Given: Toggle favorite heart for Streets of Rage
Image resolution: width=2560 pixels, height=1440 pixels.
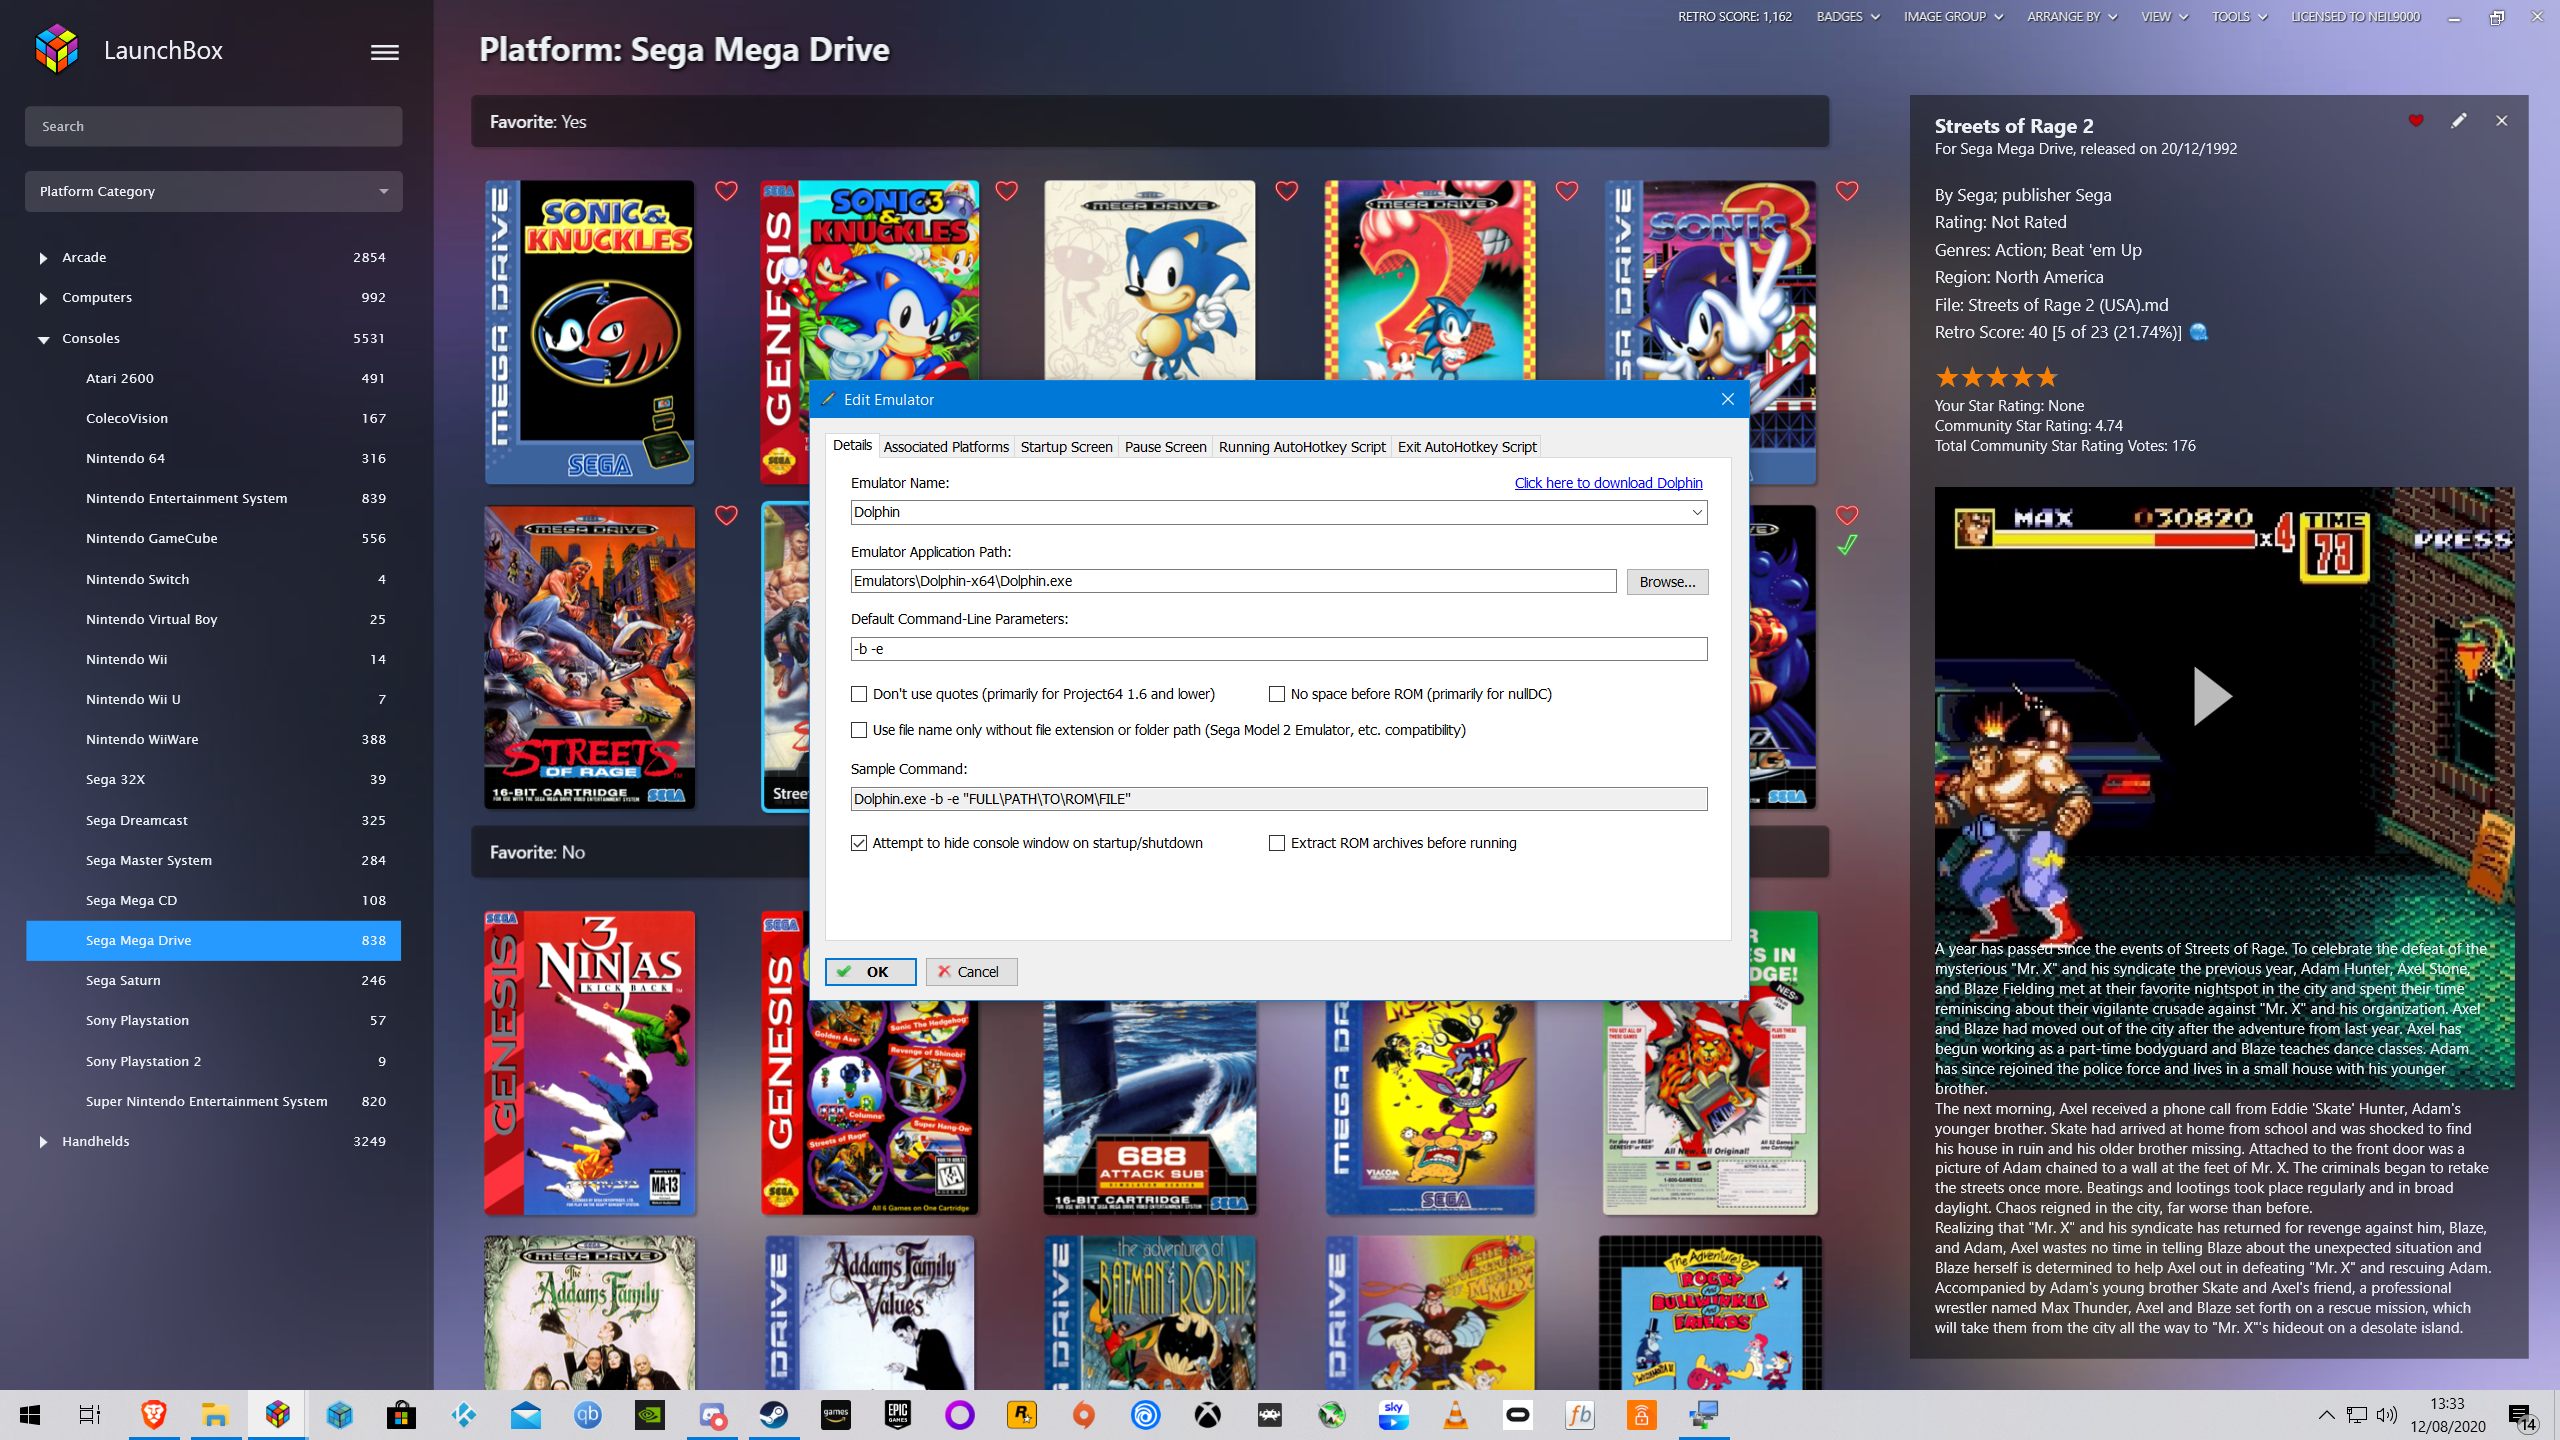Looking at the screenshot, I should (726, 515).
